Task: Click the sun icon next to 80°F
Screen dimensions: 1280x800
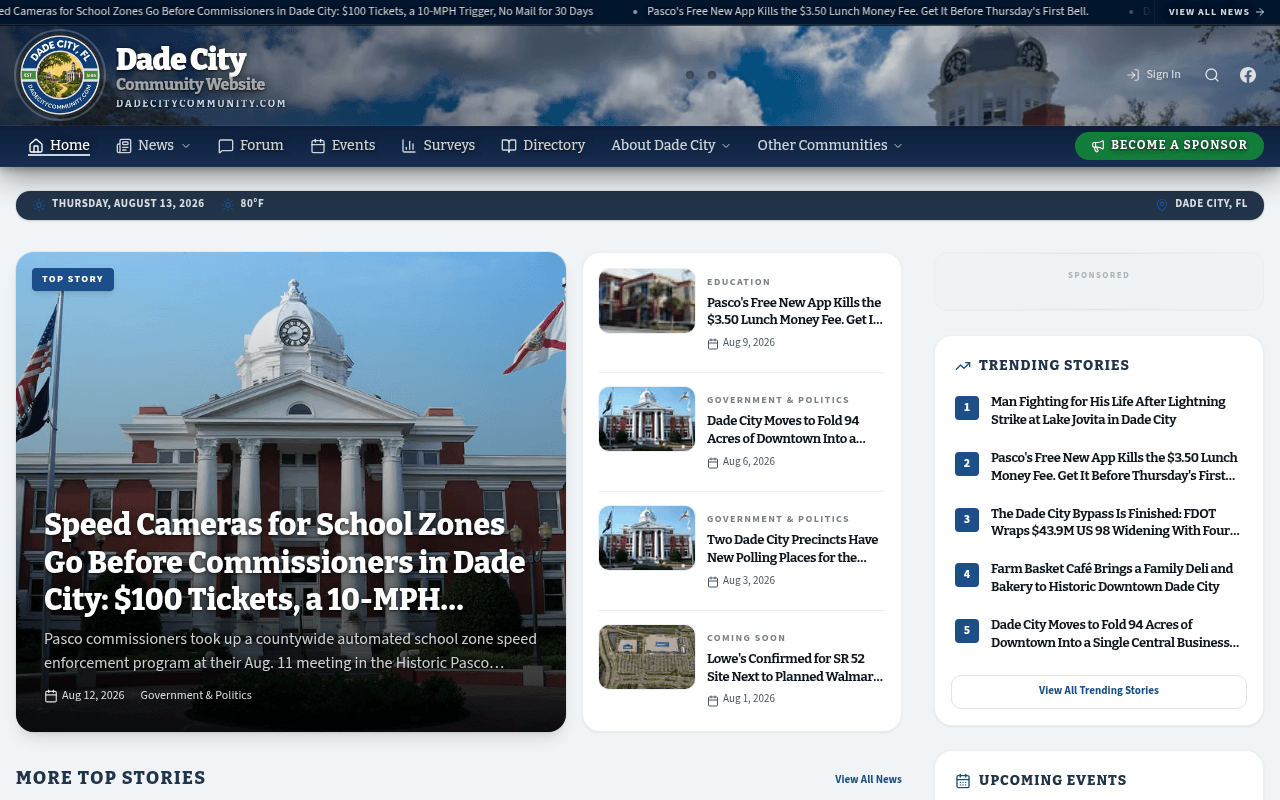Action: coord(228,205)
